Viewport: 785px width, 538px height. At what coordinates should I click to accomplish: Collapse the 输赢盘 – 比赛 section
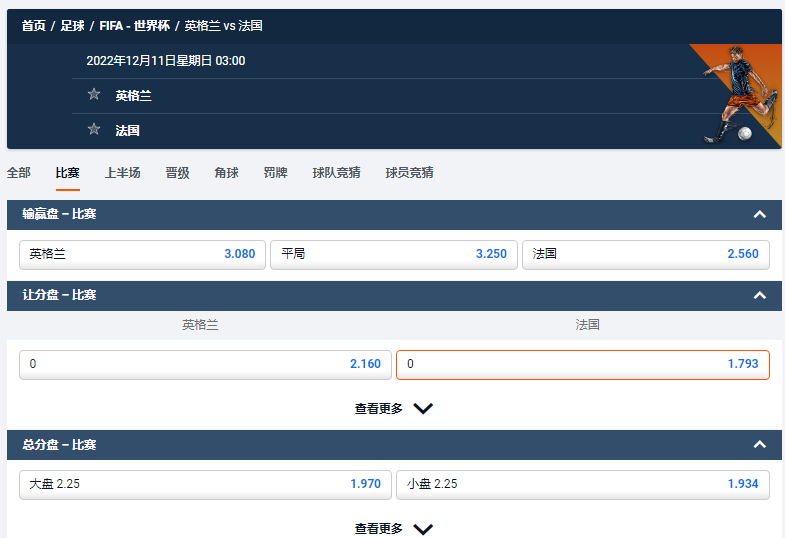pyautogui.click(x=759, y=214)
